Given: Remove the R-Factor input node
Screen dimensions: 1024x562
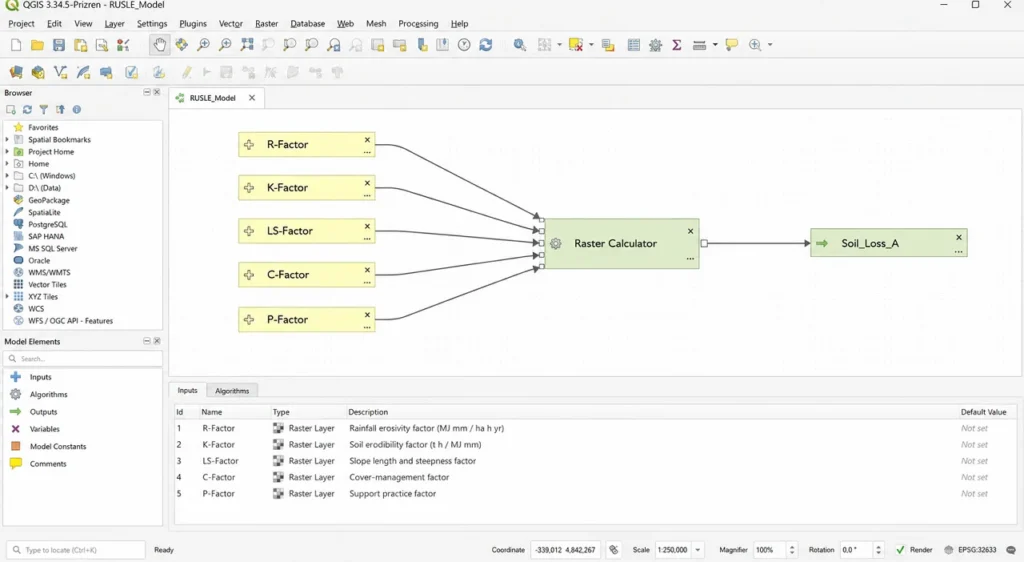Looking at the screenshot, I should coord(367,140).
